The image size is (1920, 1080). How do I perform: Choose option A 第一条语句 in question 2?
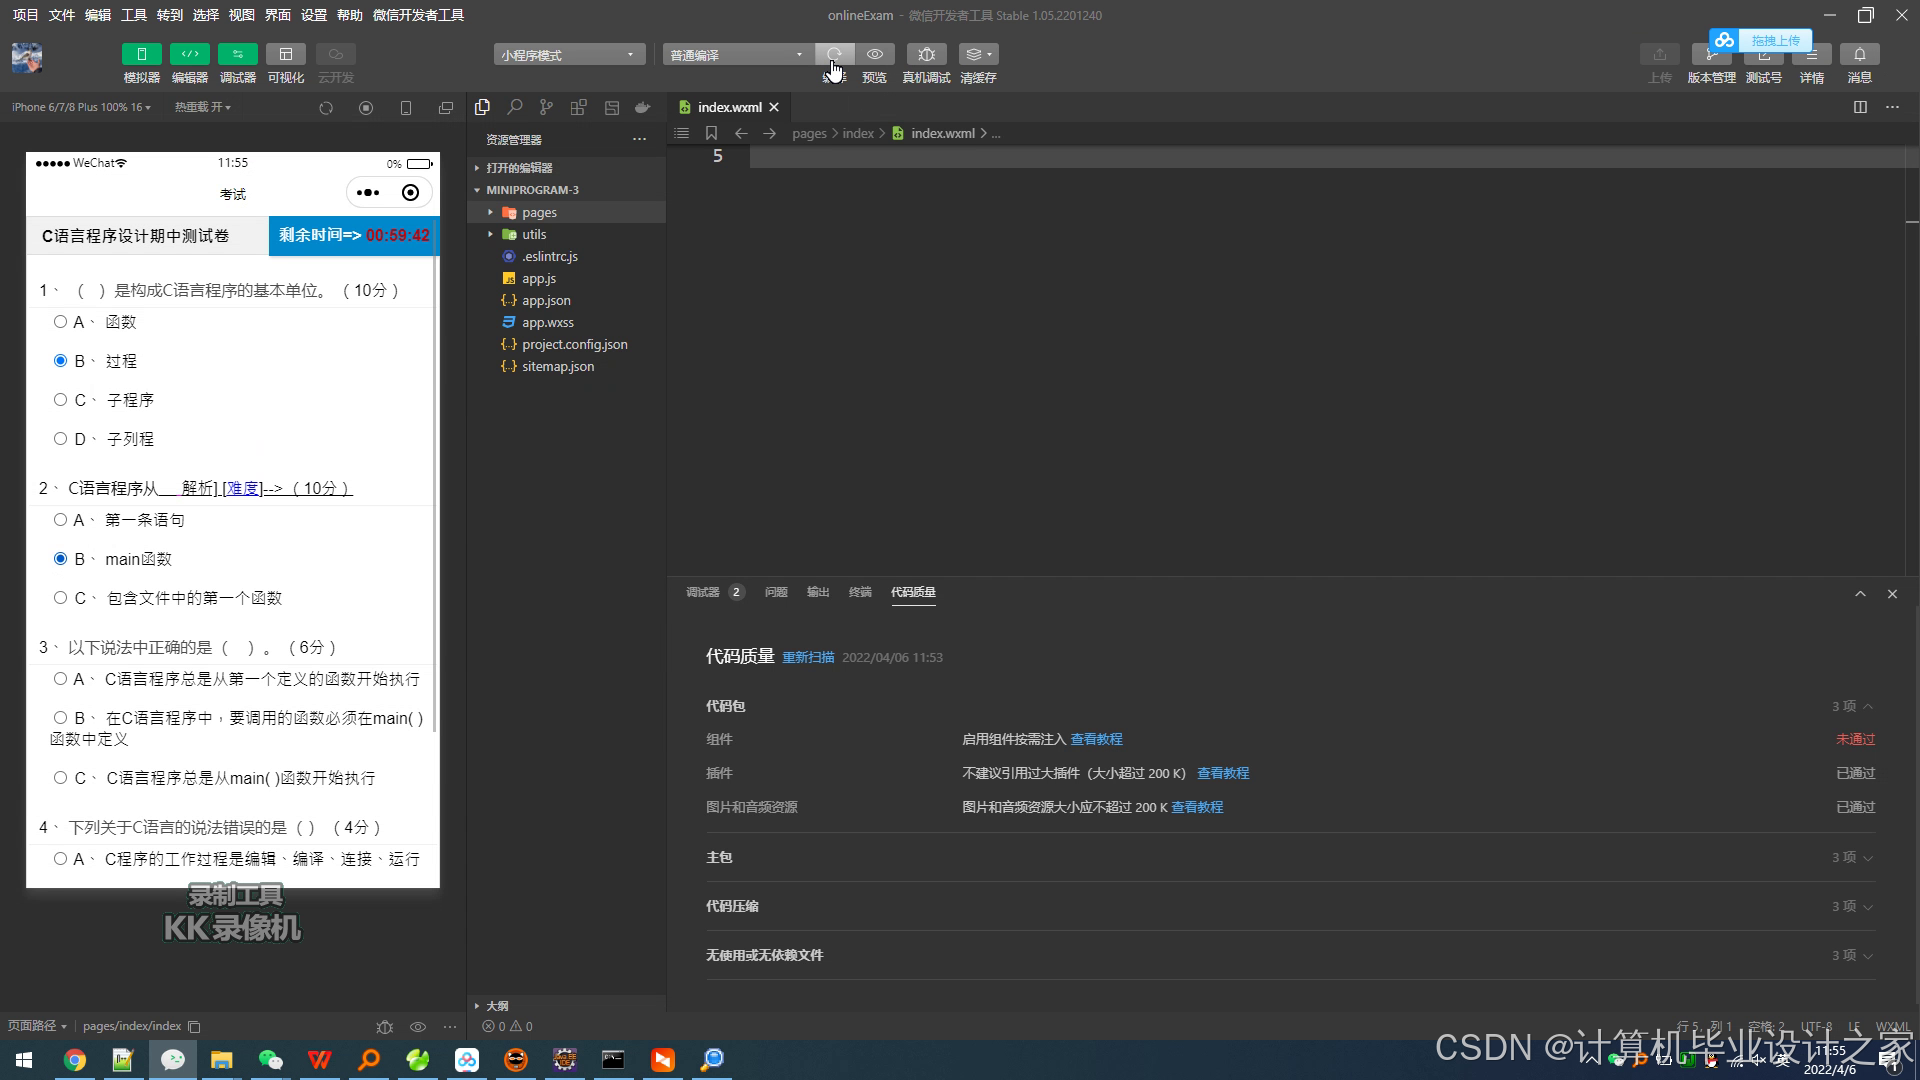tap(61, 520)
